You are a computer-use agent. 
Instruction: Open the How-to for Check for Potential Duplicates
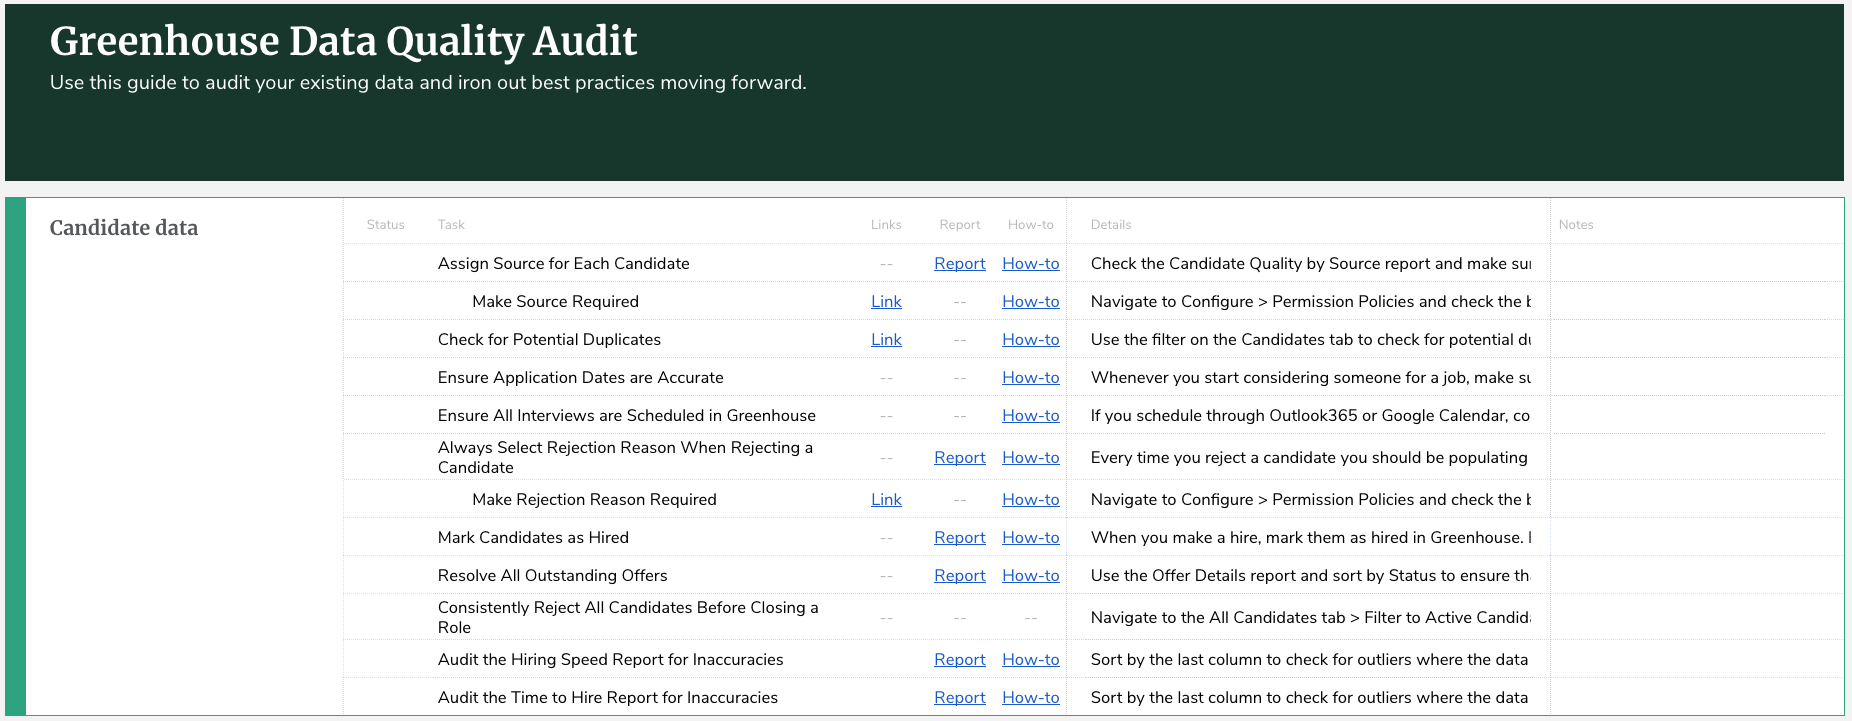pos(1030,339)
